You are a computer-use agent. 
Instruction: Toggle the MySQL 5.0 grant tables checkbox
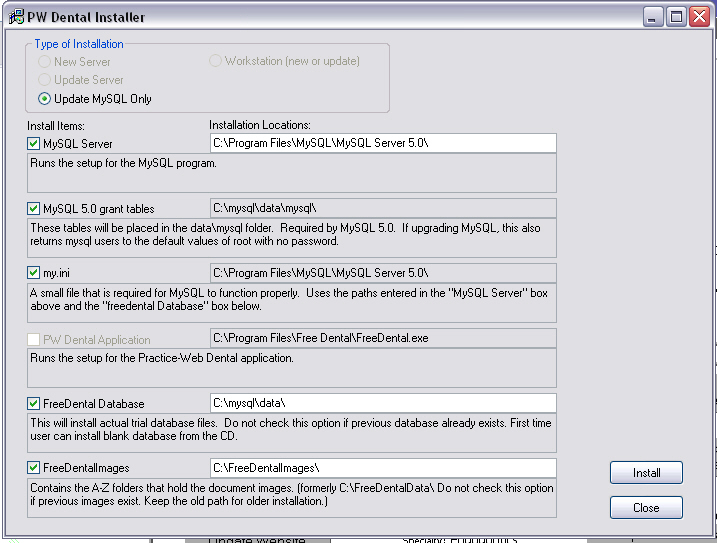pyautogui.click(x=34, y=209)
